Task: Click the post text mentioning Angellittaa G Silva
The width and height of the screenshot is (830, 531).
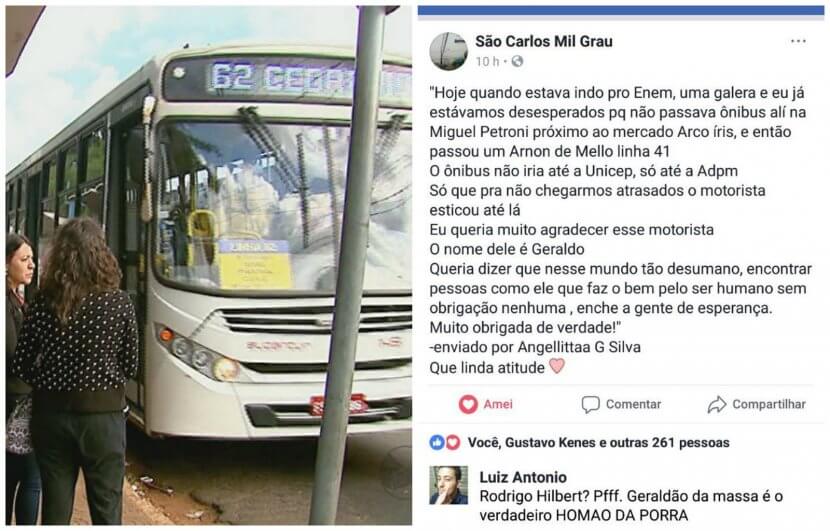Action: (x=535, y=347)
